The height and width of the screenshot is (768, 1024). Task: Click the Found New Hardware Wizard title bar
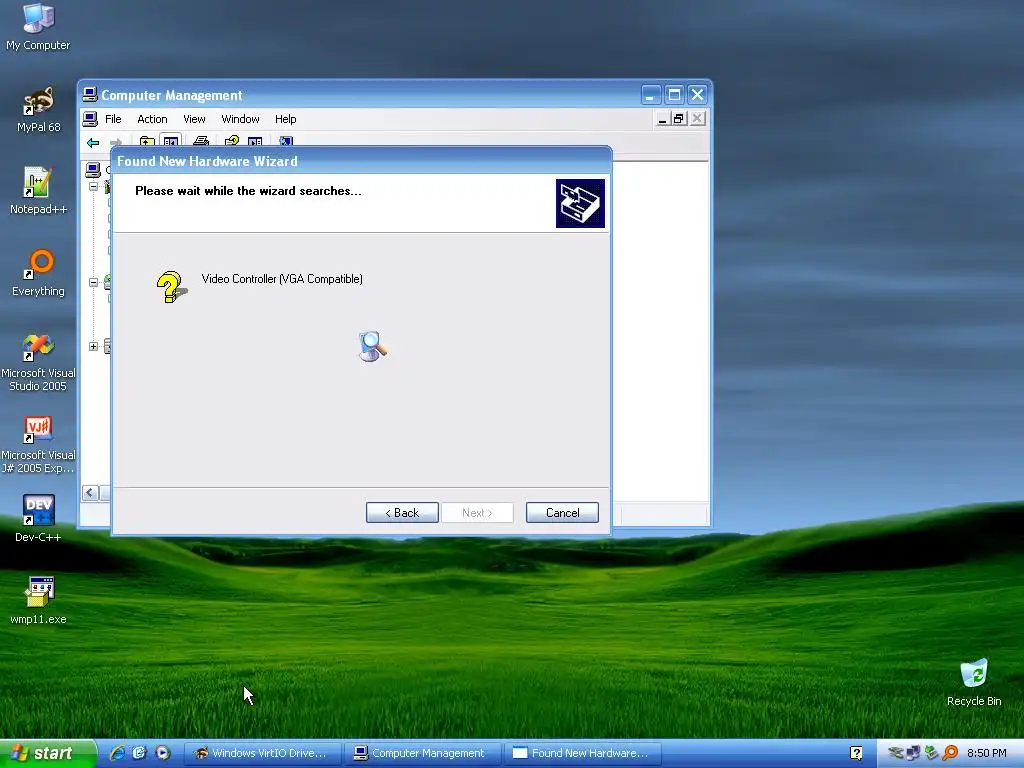362,161
